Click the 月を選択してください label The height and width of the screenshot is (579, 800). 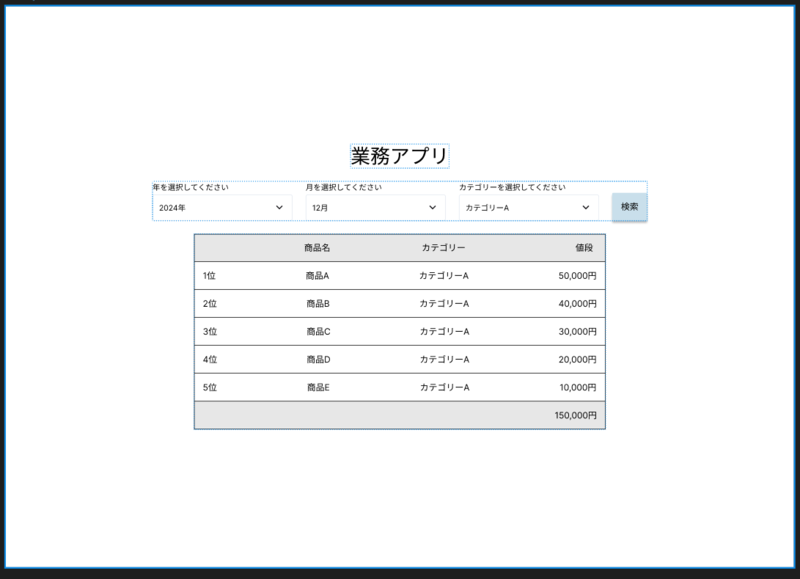(x=344, y=187)
